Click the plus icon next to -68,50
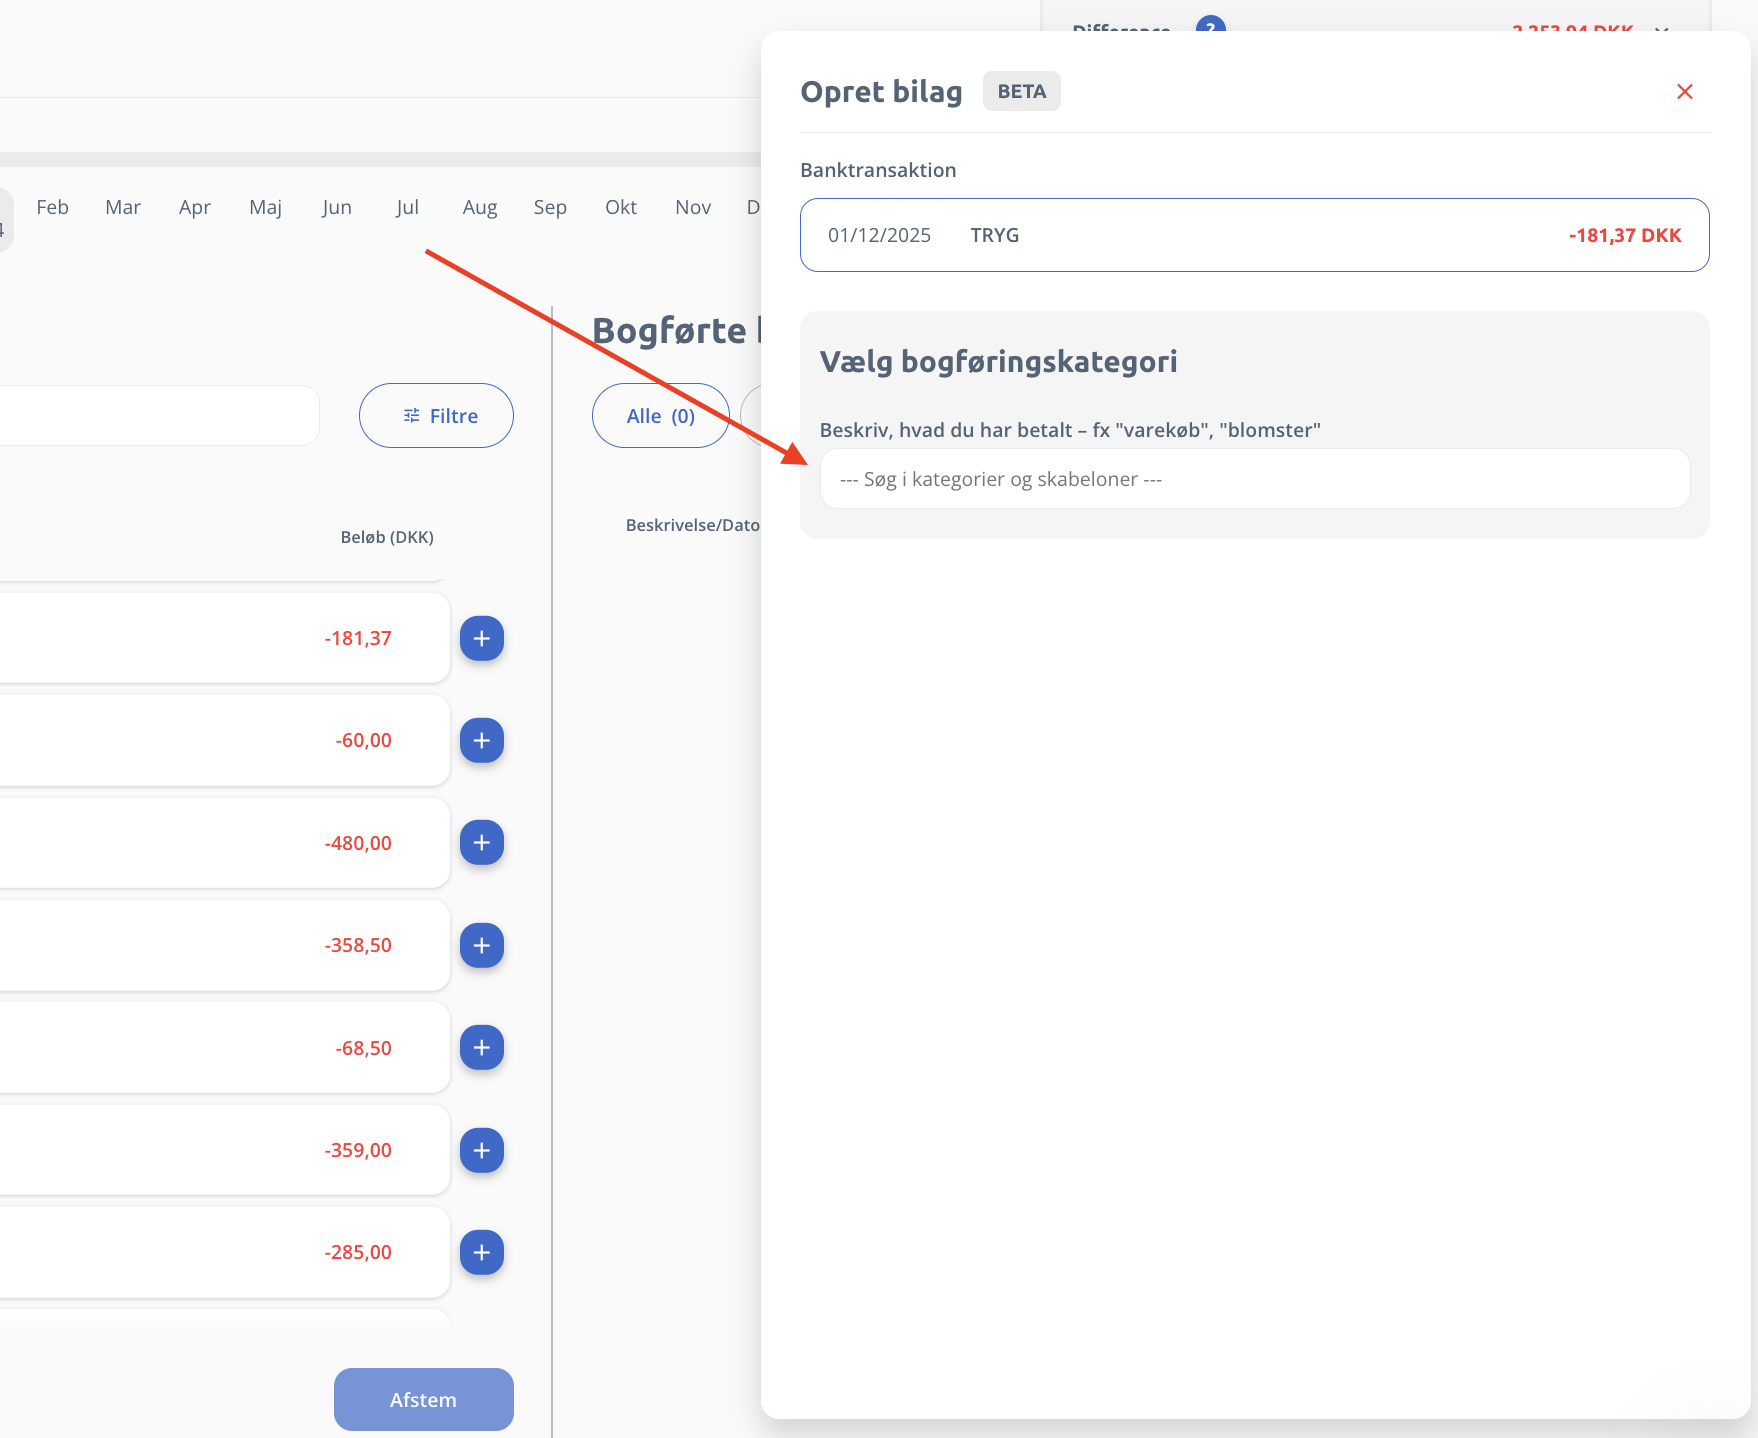This screenshot has width=1758, height=1438. [481, 1047]
